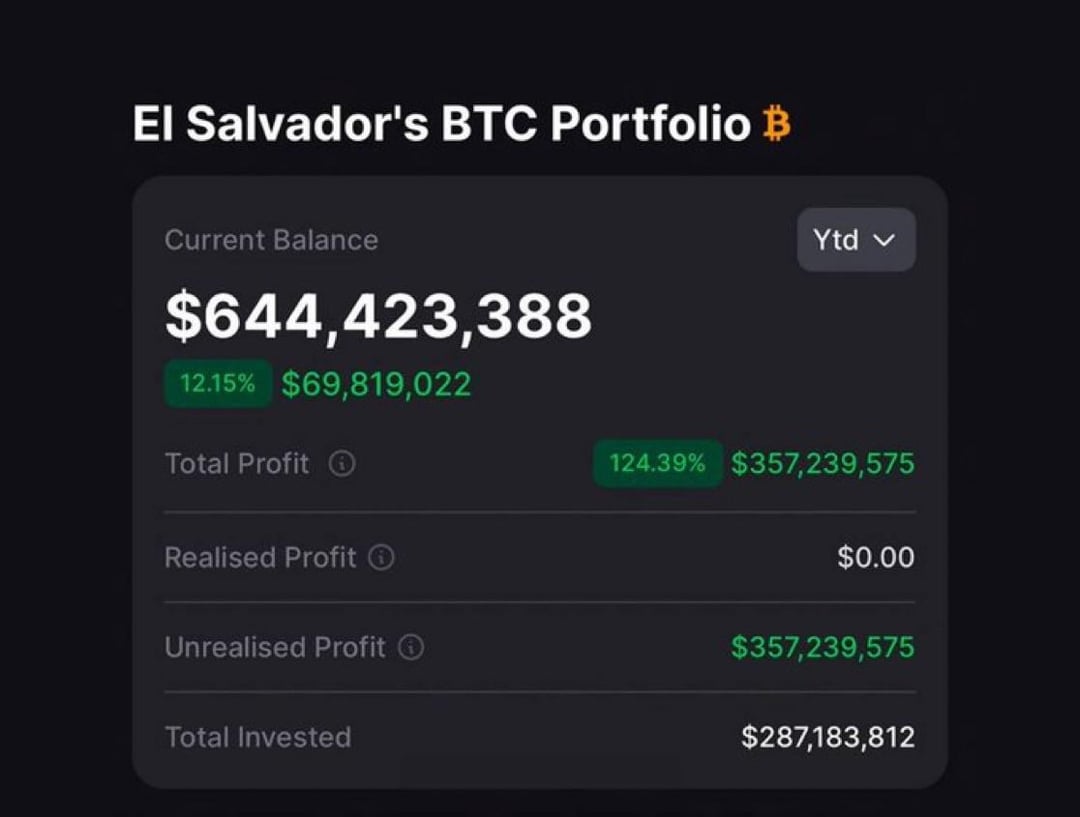Click the Total Invested $287,183,812 amount
The width and height of the screenshot is (1080, 817).
828,737
